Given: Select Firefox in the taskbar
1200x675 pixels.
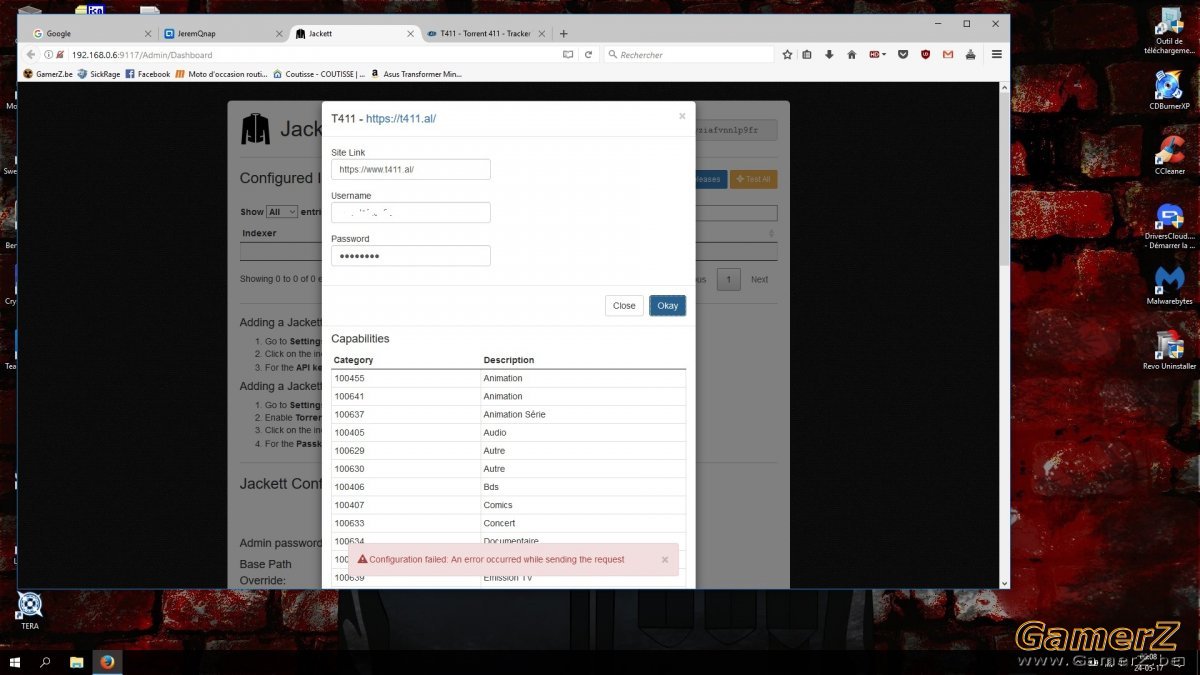Looking at the screenshot, I should 107,662.
